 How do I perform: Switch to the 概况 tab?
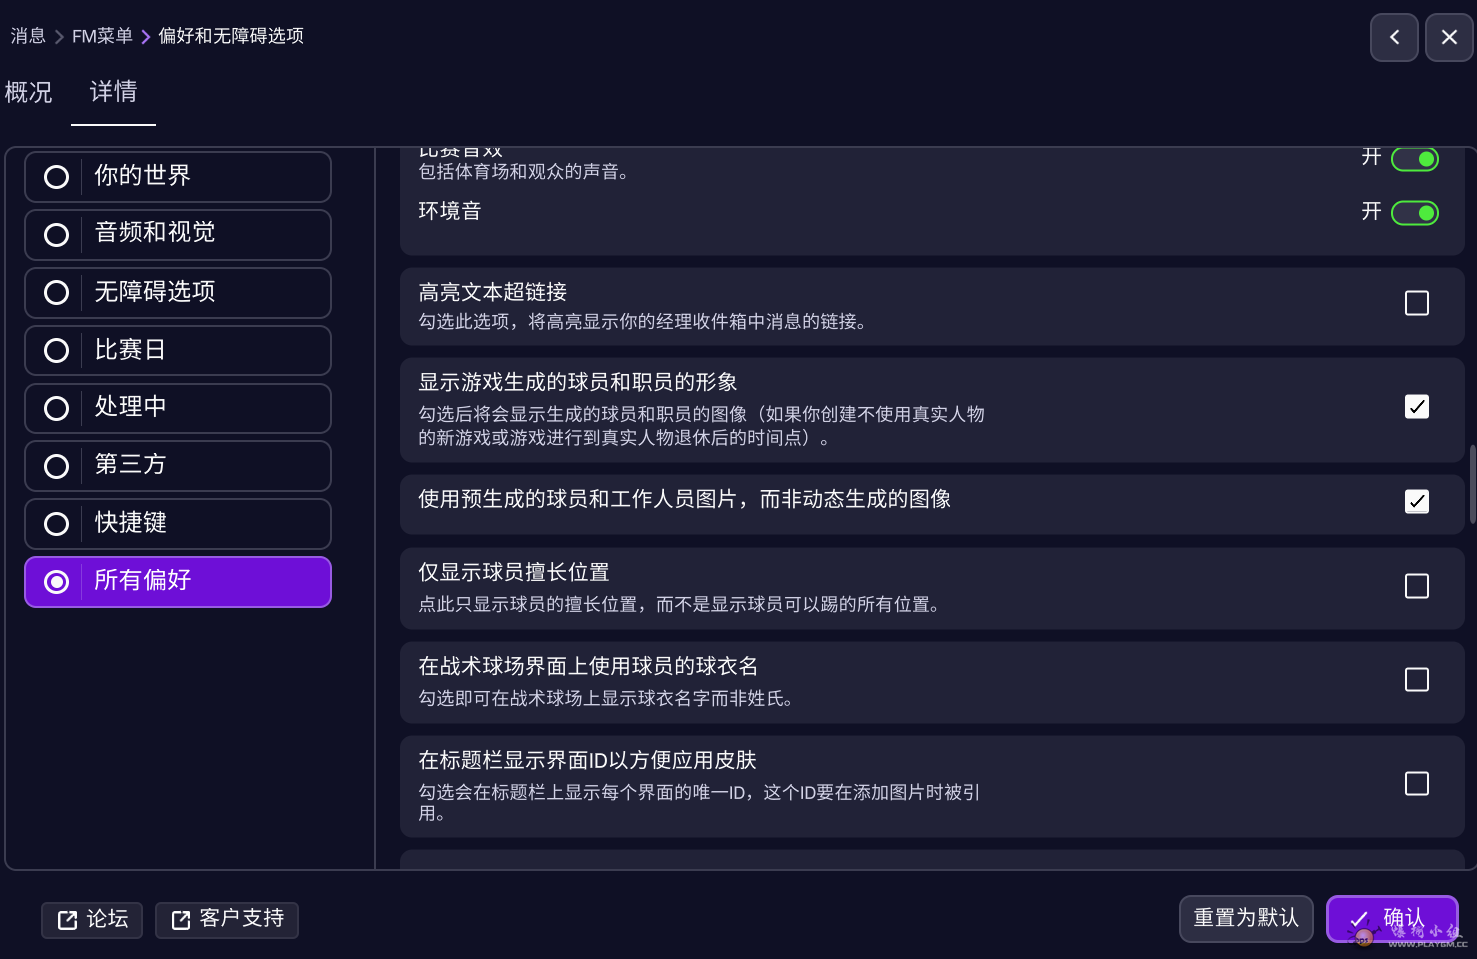click(29, 92)
